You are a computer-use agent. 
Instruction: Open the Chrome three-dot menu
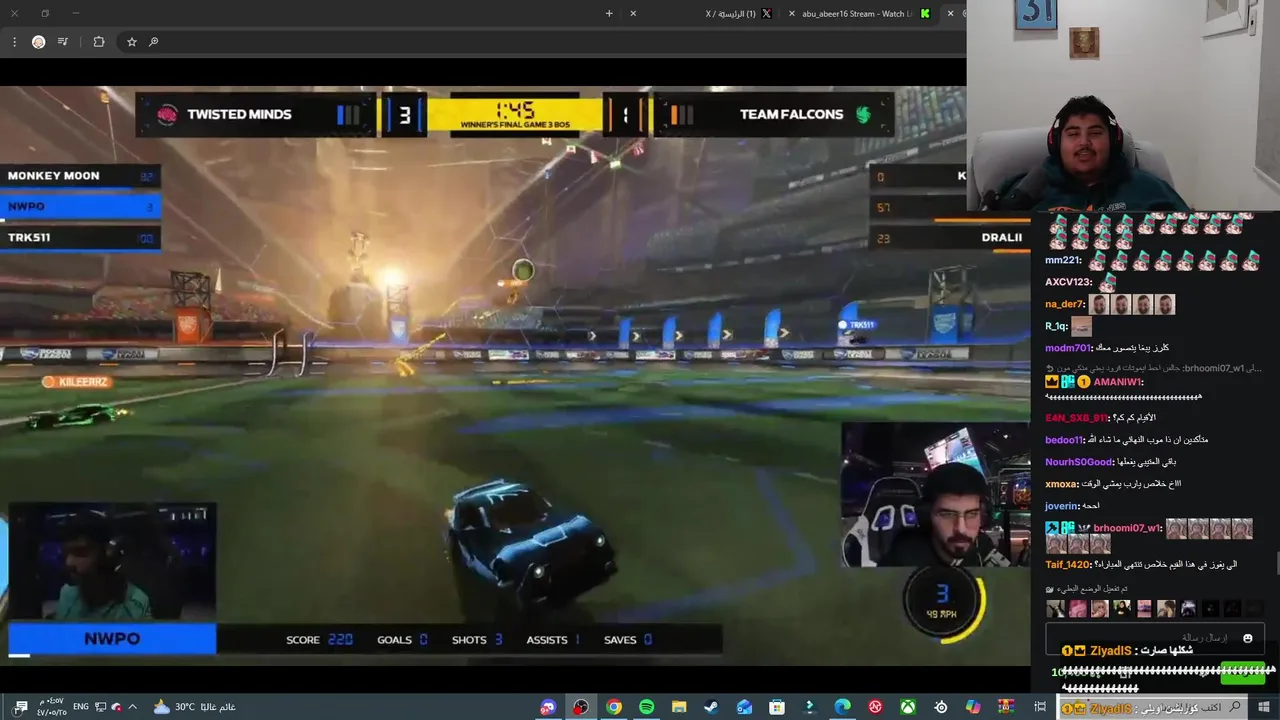(x=14, y=42)
